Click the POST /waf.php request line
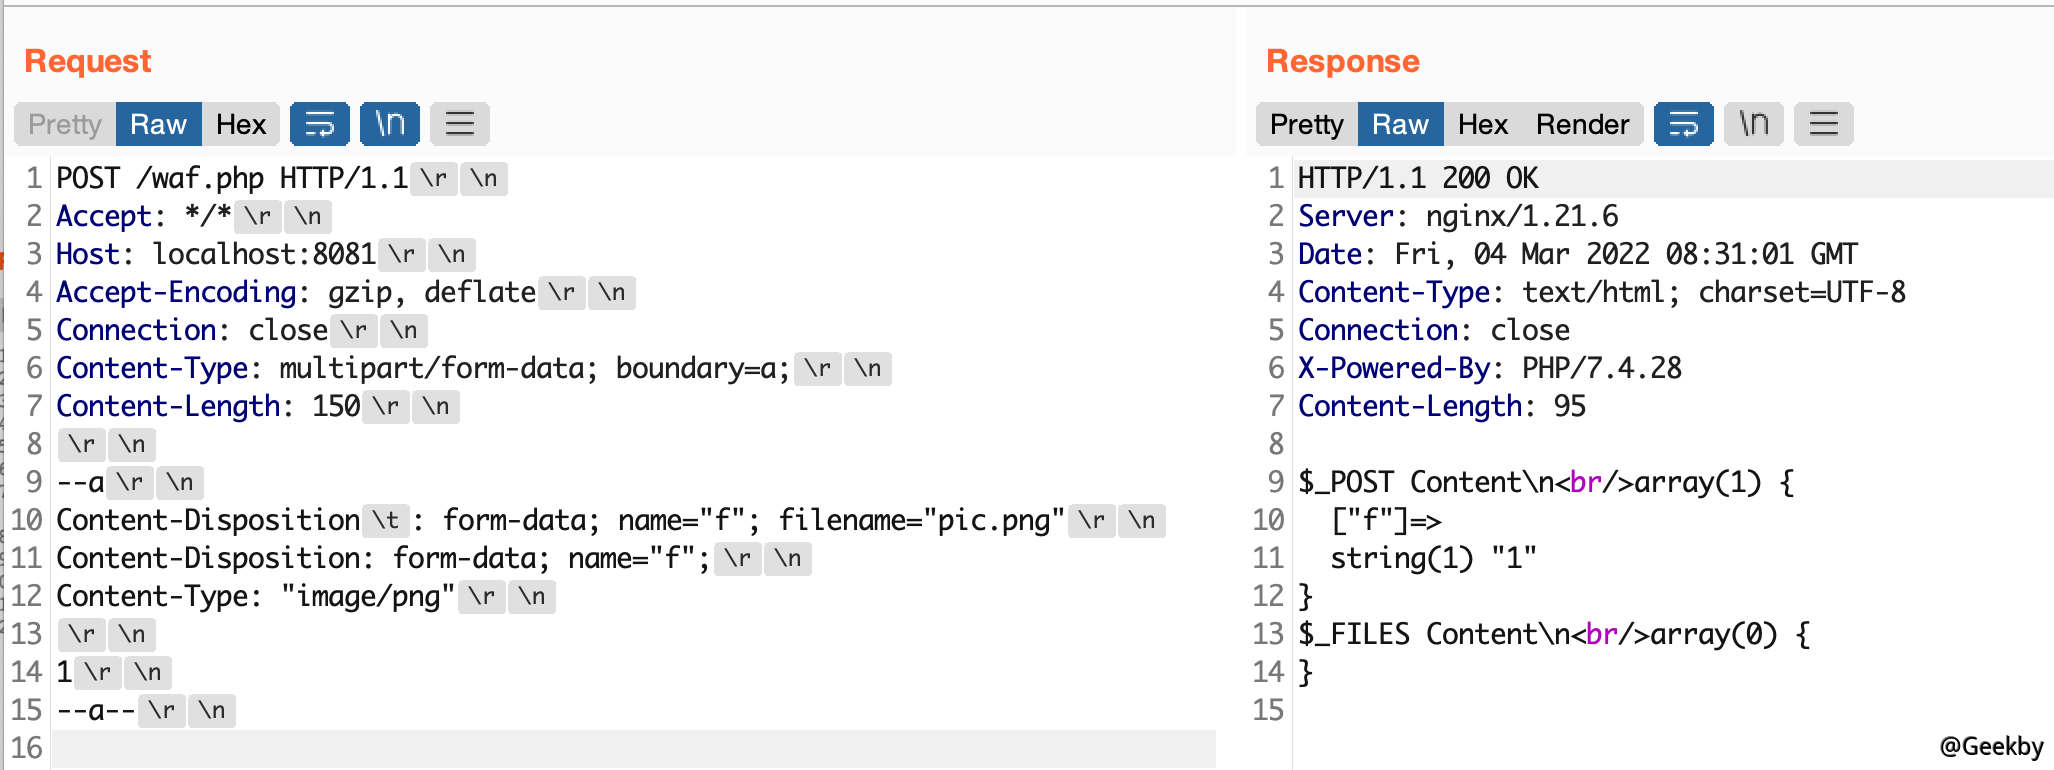Image resolution: width=2054 pixels, height=770 pixels. point(282,178)
